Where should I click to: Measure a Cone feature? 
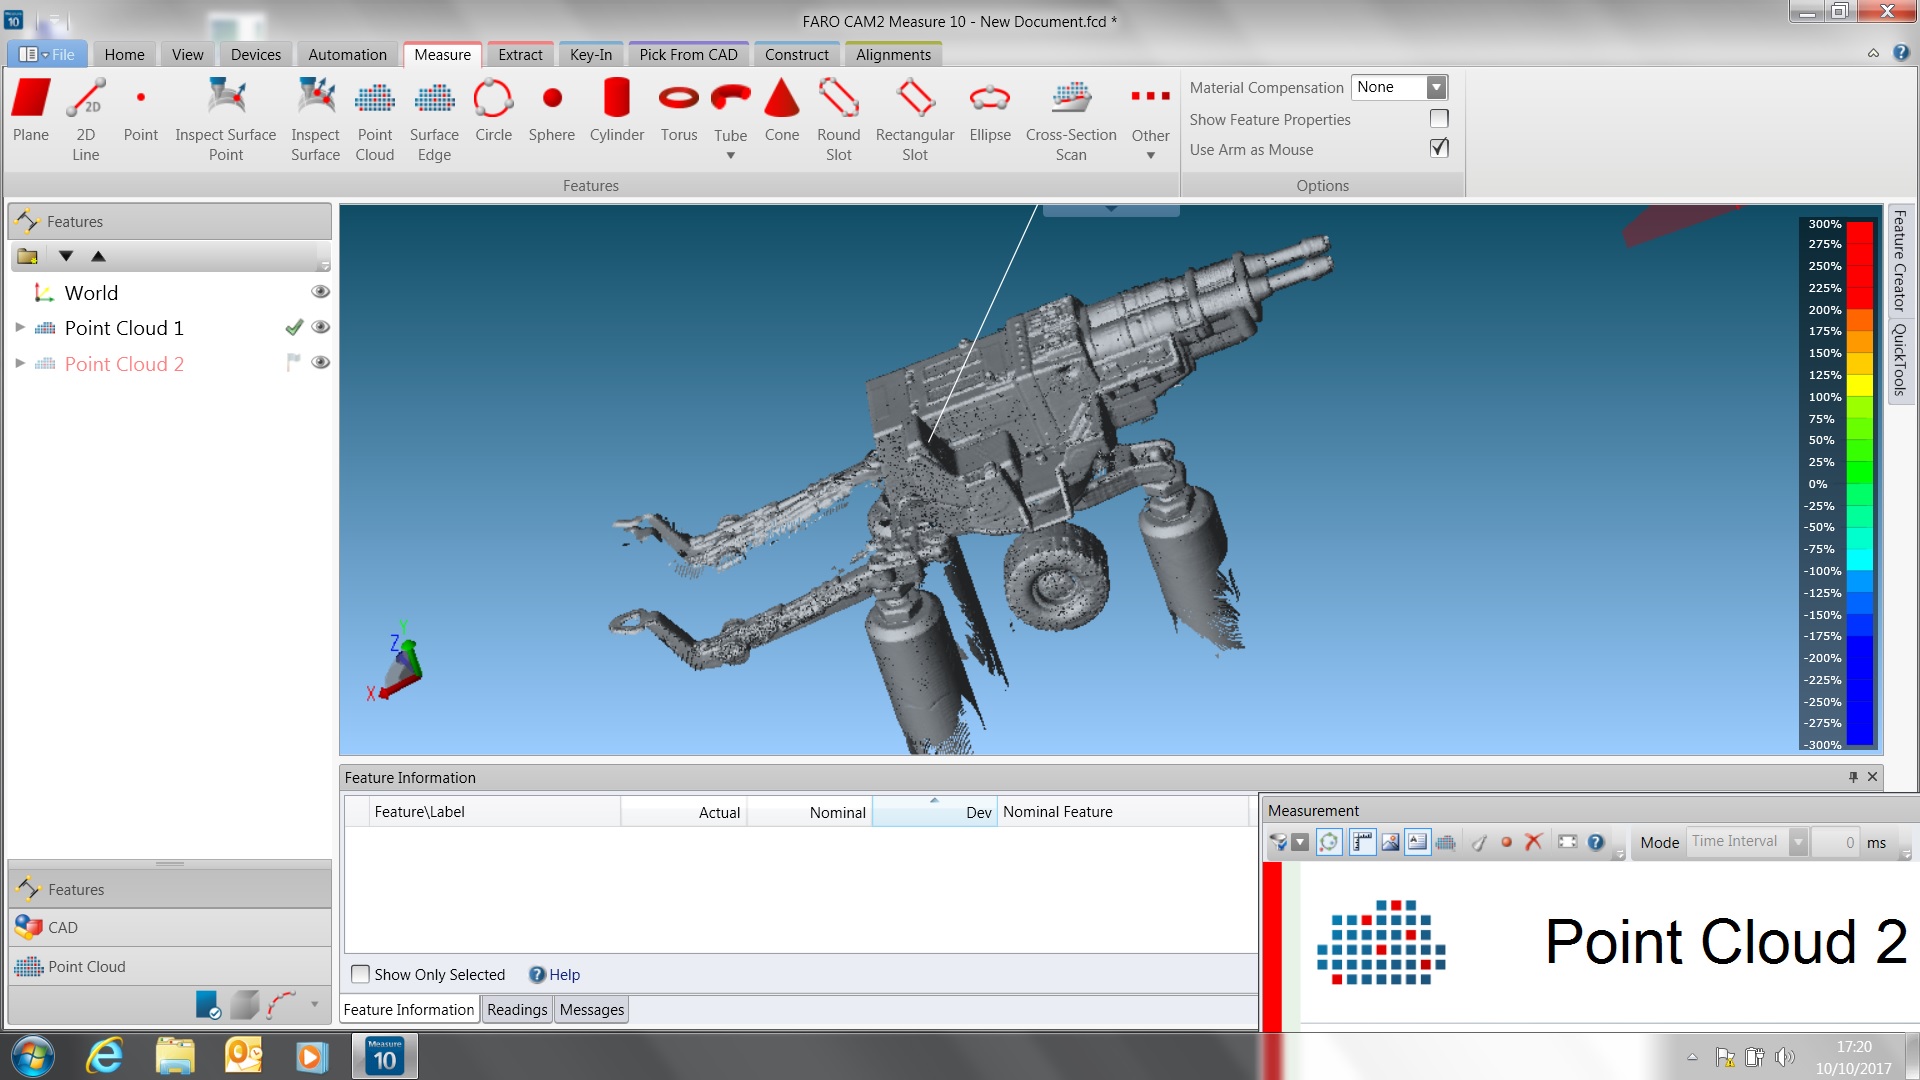782,110
